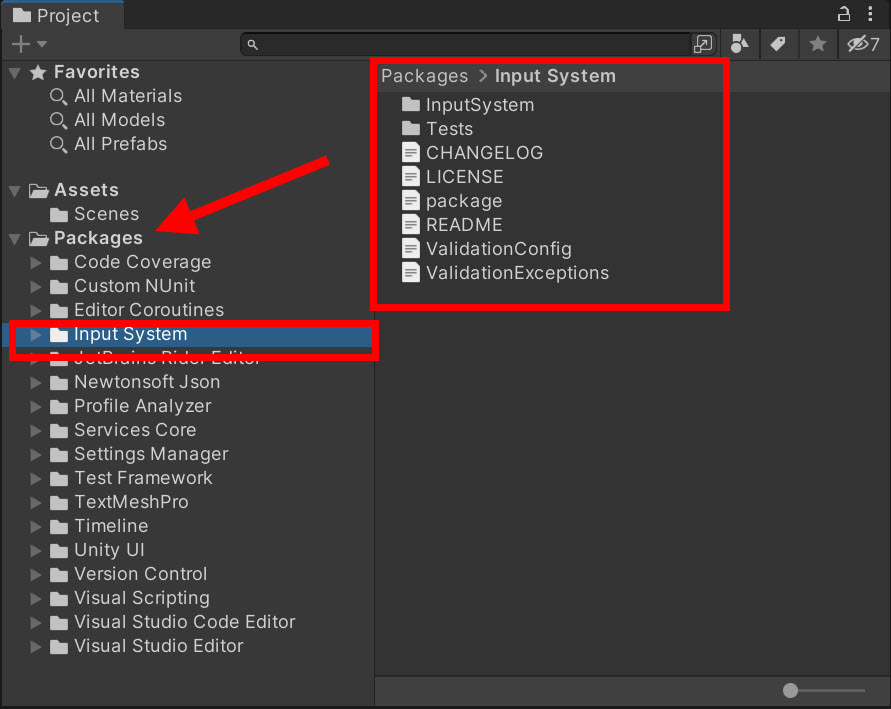The image size is (891, 709).
Task: Expand the Timeline package
Action: pos(36,527)
